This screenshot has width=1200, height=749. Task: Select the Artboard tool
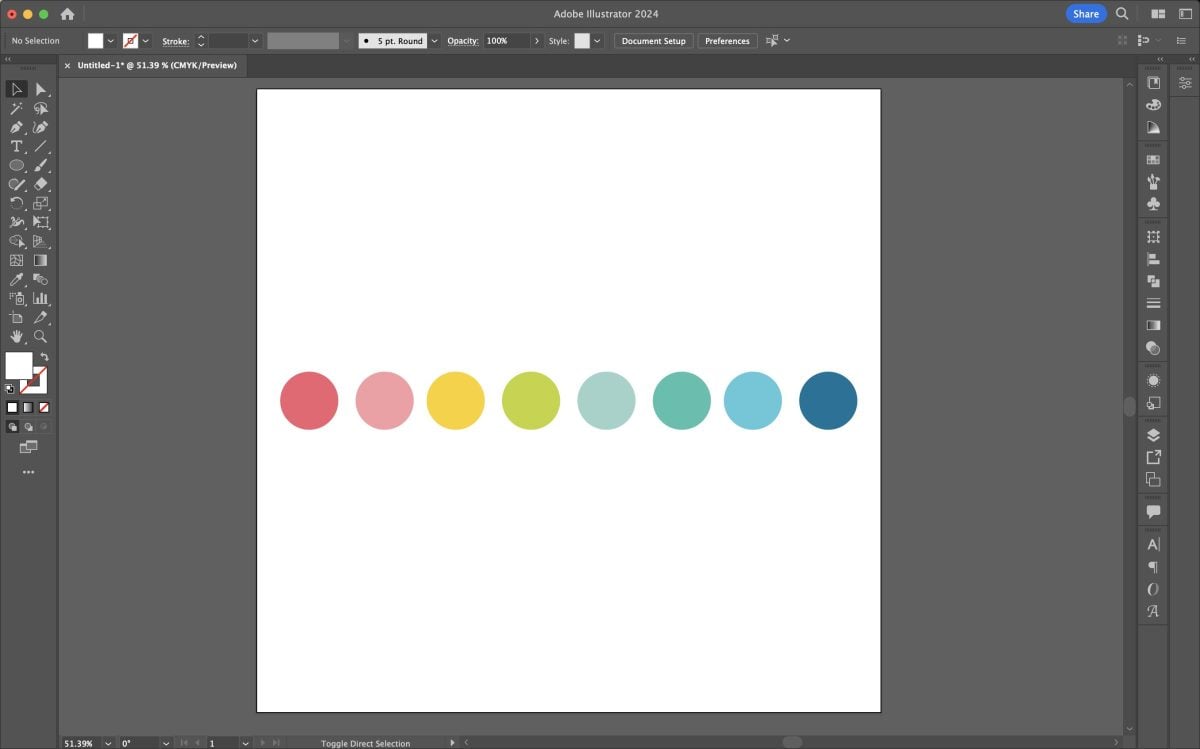17,317
